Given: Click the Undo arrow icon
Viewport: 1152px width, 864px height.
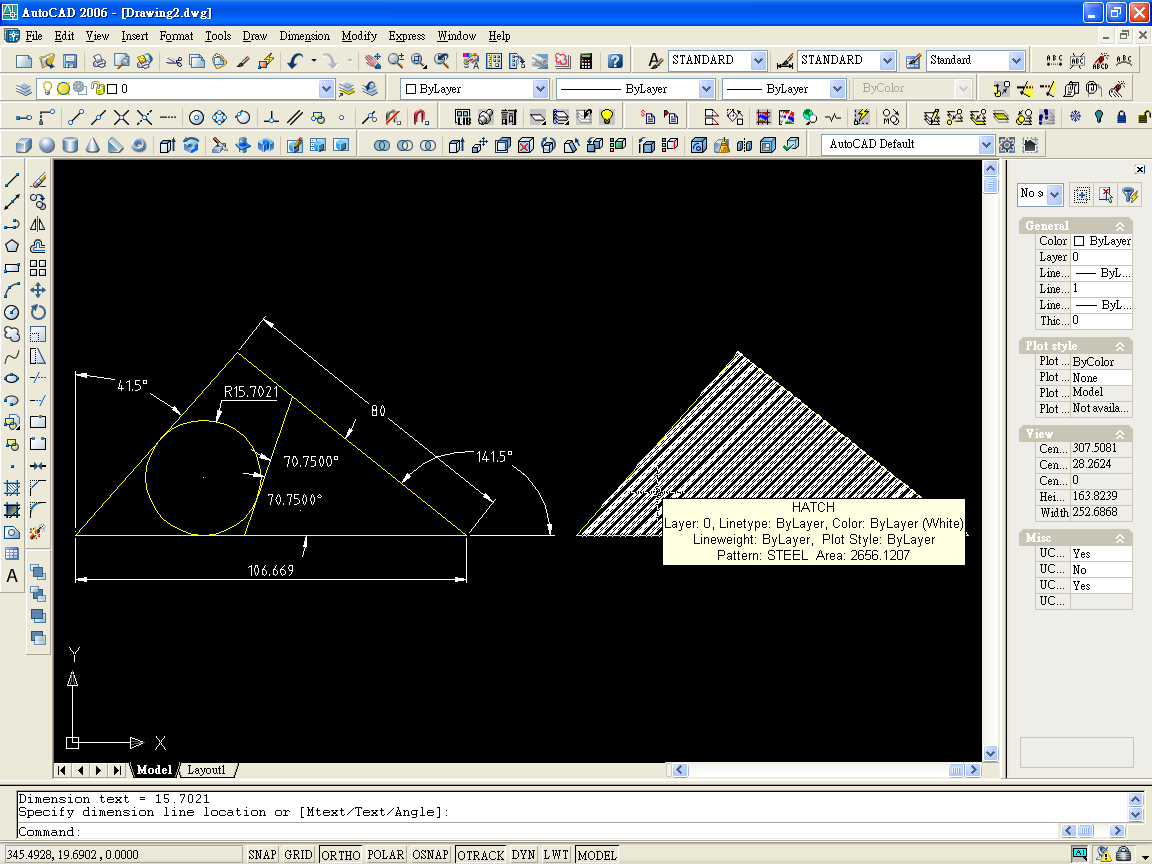Looking at the screenshot, I should (295, 61).
